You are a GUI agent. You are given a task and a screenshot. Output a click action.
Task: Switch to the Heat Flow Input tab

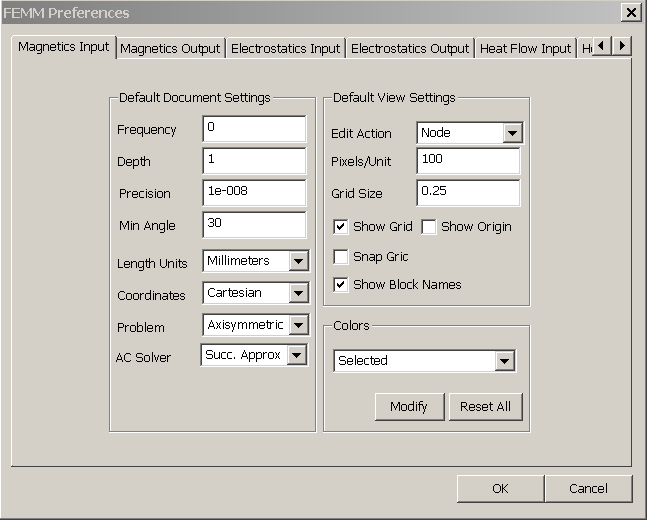525,49
